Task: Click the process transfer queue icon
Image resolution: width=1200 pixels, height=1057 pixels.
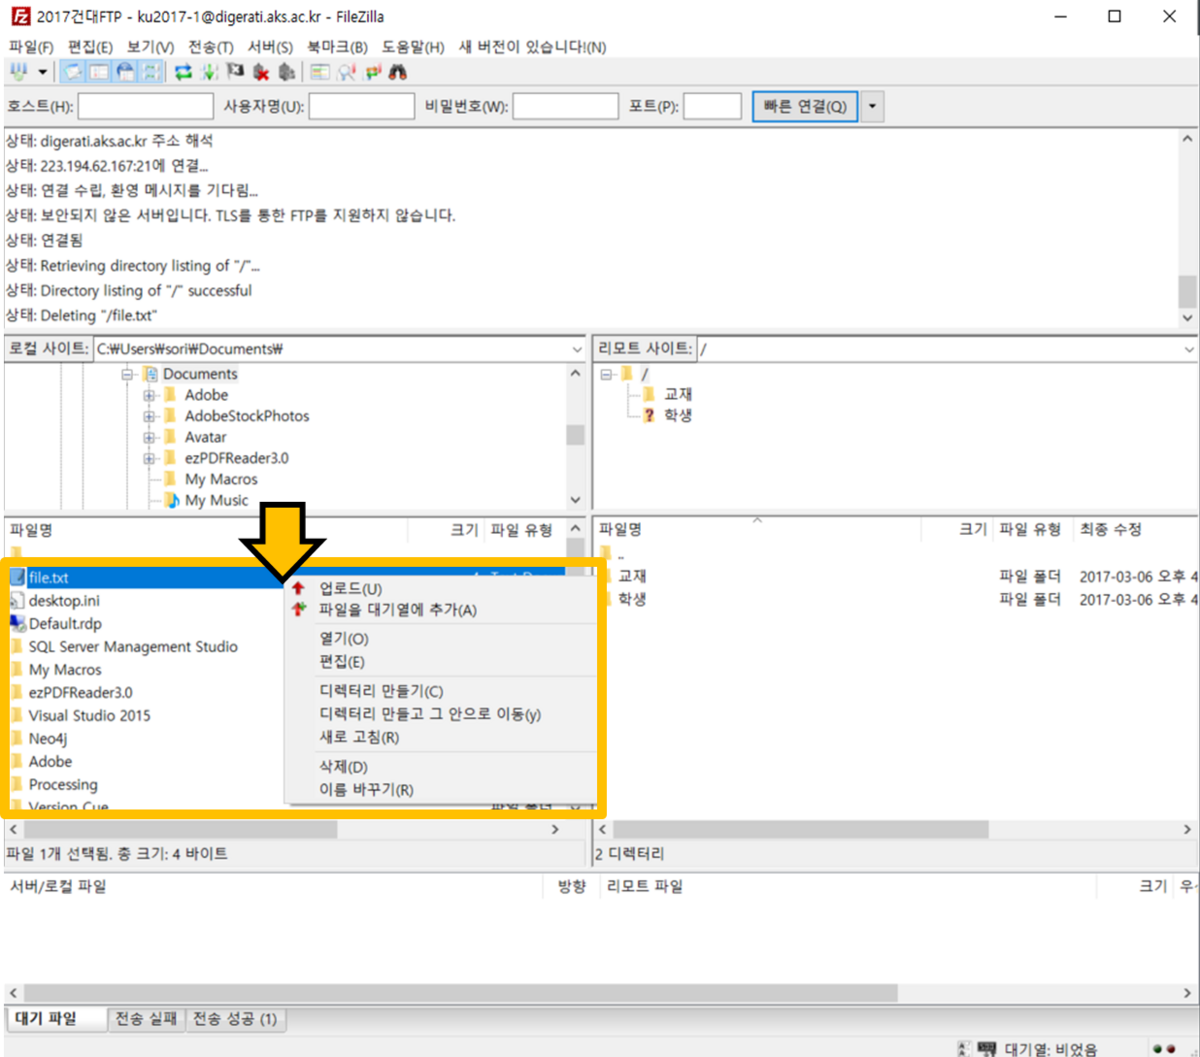Action: point(209,72)
